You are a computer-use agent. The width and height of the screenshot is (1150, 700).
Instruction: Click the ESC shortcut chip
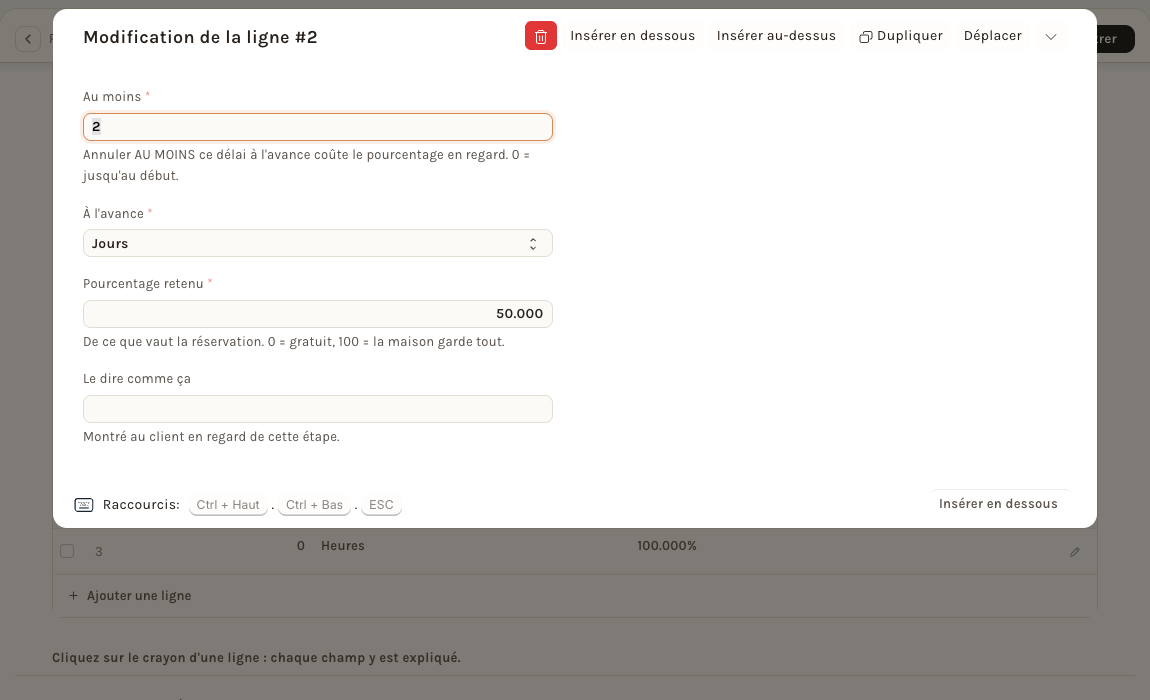tap(381, 505)
